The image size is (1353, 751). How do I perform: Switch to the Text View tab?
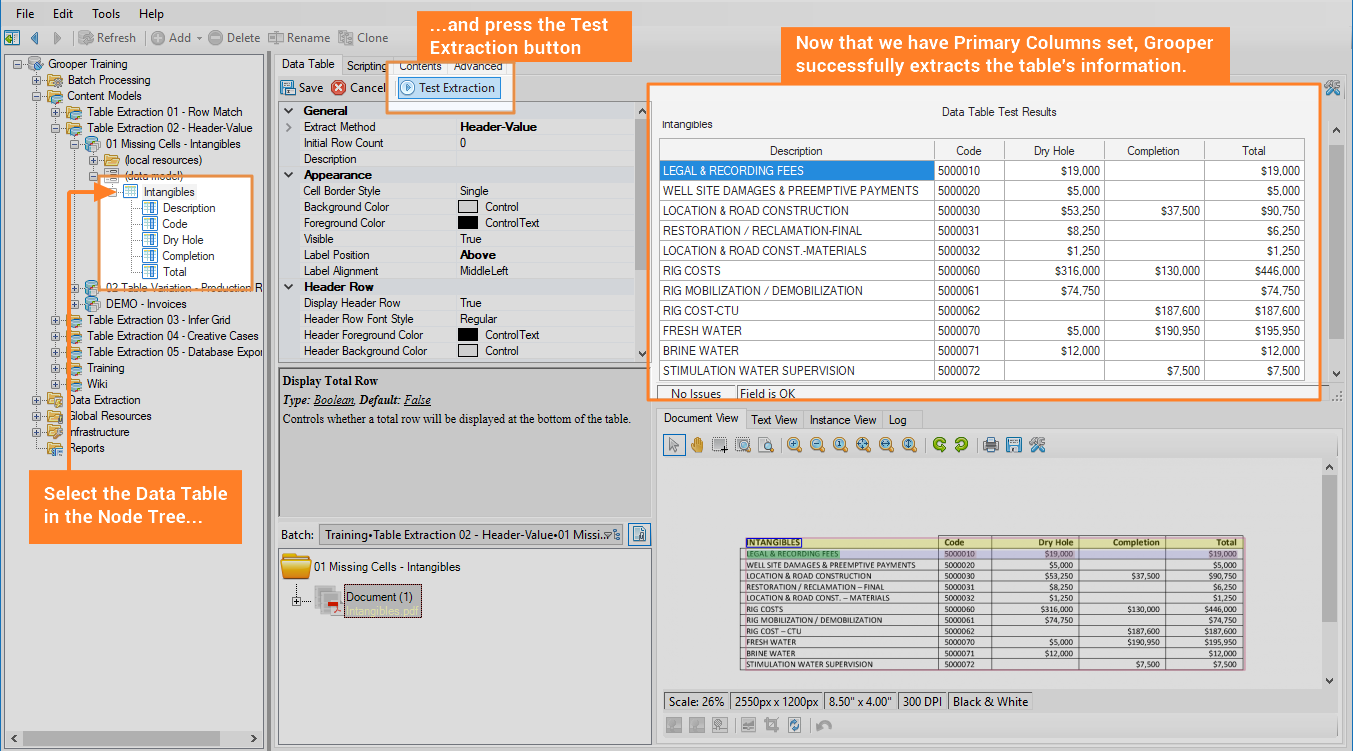click(774, 420)
